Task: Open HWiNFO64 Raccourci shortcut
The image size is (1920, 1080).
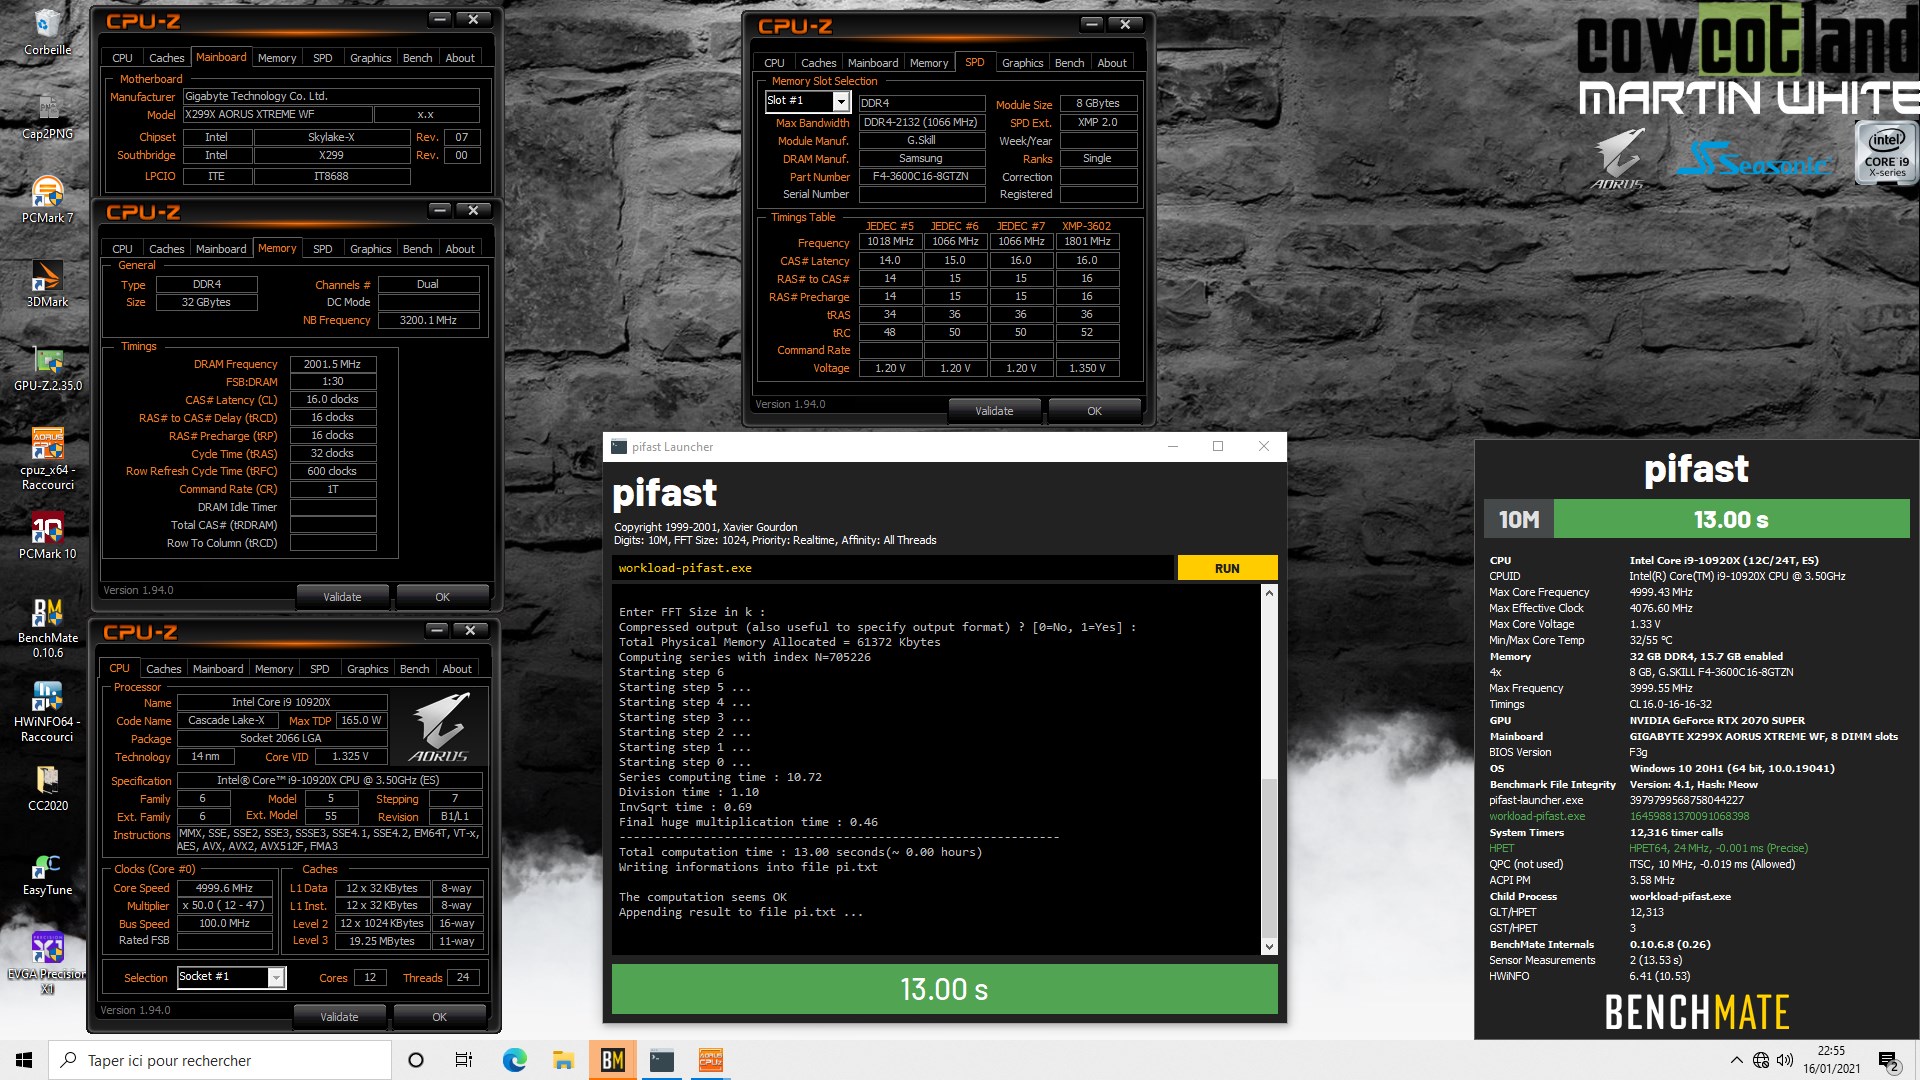Action: click(47, 711)
